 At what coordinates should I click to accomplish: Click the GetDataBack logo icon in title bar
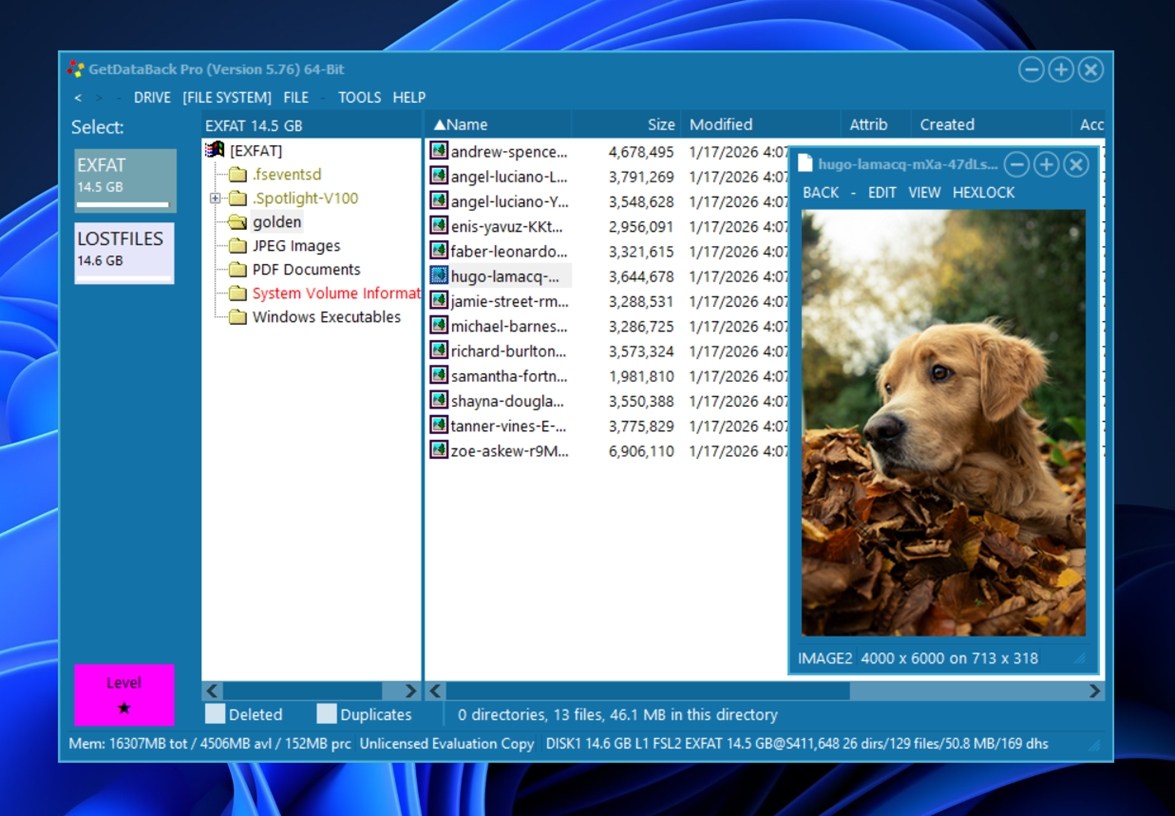click(75, 69)
